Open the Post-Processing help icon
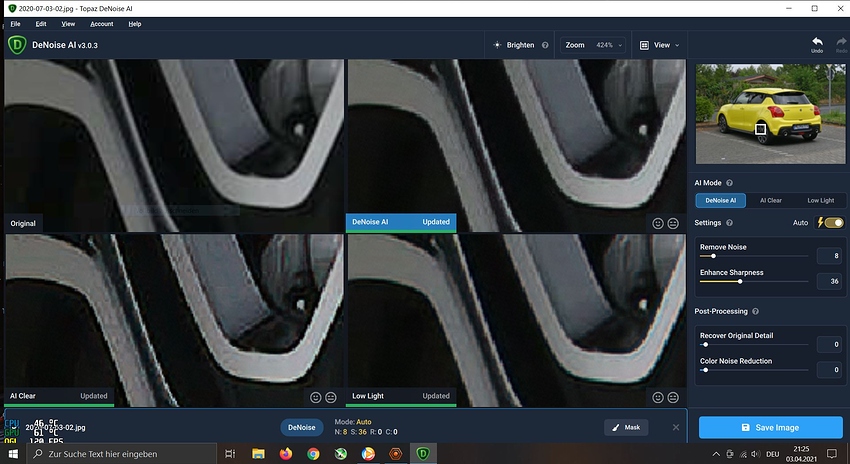Image resolution: width=850 pixels, height=464 pixels. click(755, 311)
